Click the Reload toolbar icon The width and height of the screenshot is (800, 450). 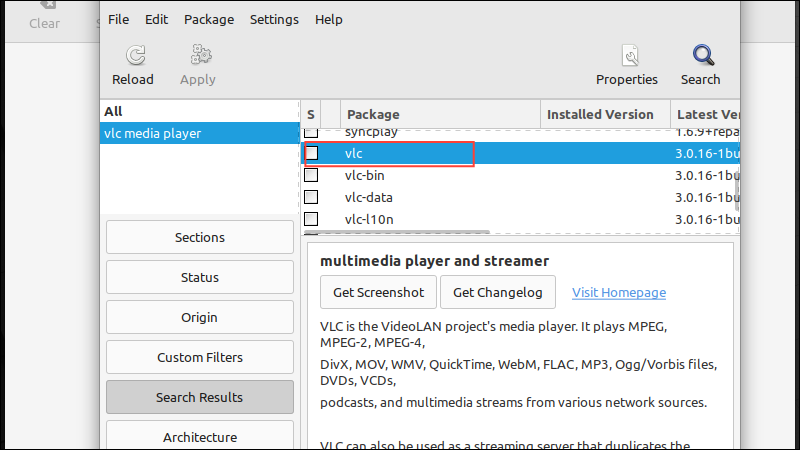click(x=136, y=56)
